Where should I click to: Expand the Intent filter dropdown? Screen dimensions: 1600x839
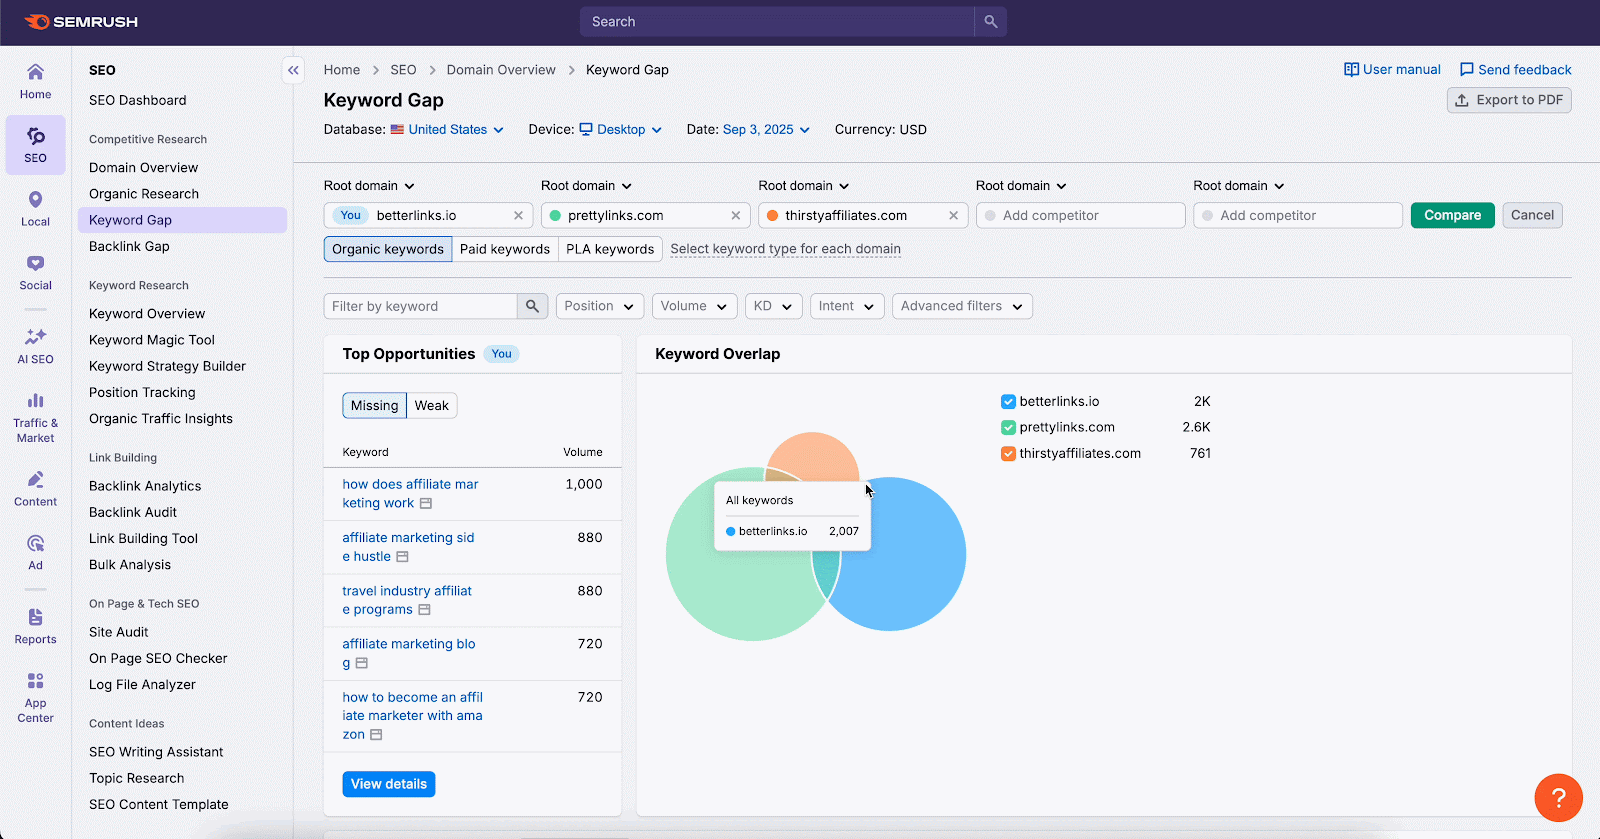point(846,307)
